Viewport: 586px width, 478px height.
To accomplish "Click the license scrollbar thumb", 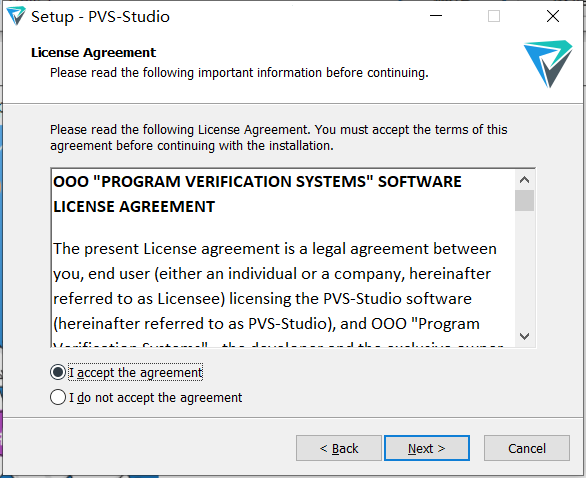I will [524, 200].
